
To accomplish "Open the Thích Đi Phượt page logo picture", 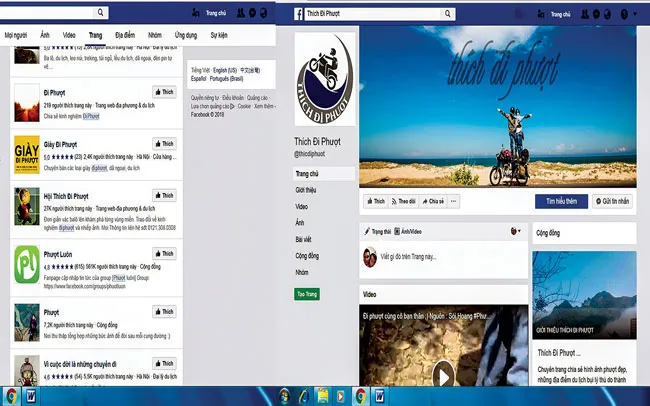I will click(x=325, y=79).
